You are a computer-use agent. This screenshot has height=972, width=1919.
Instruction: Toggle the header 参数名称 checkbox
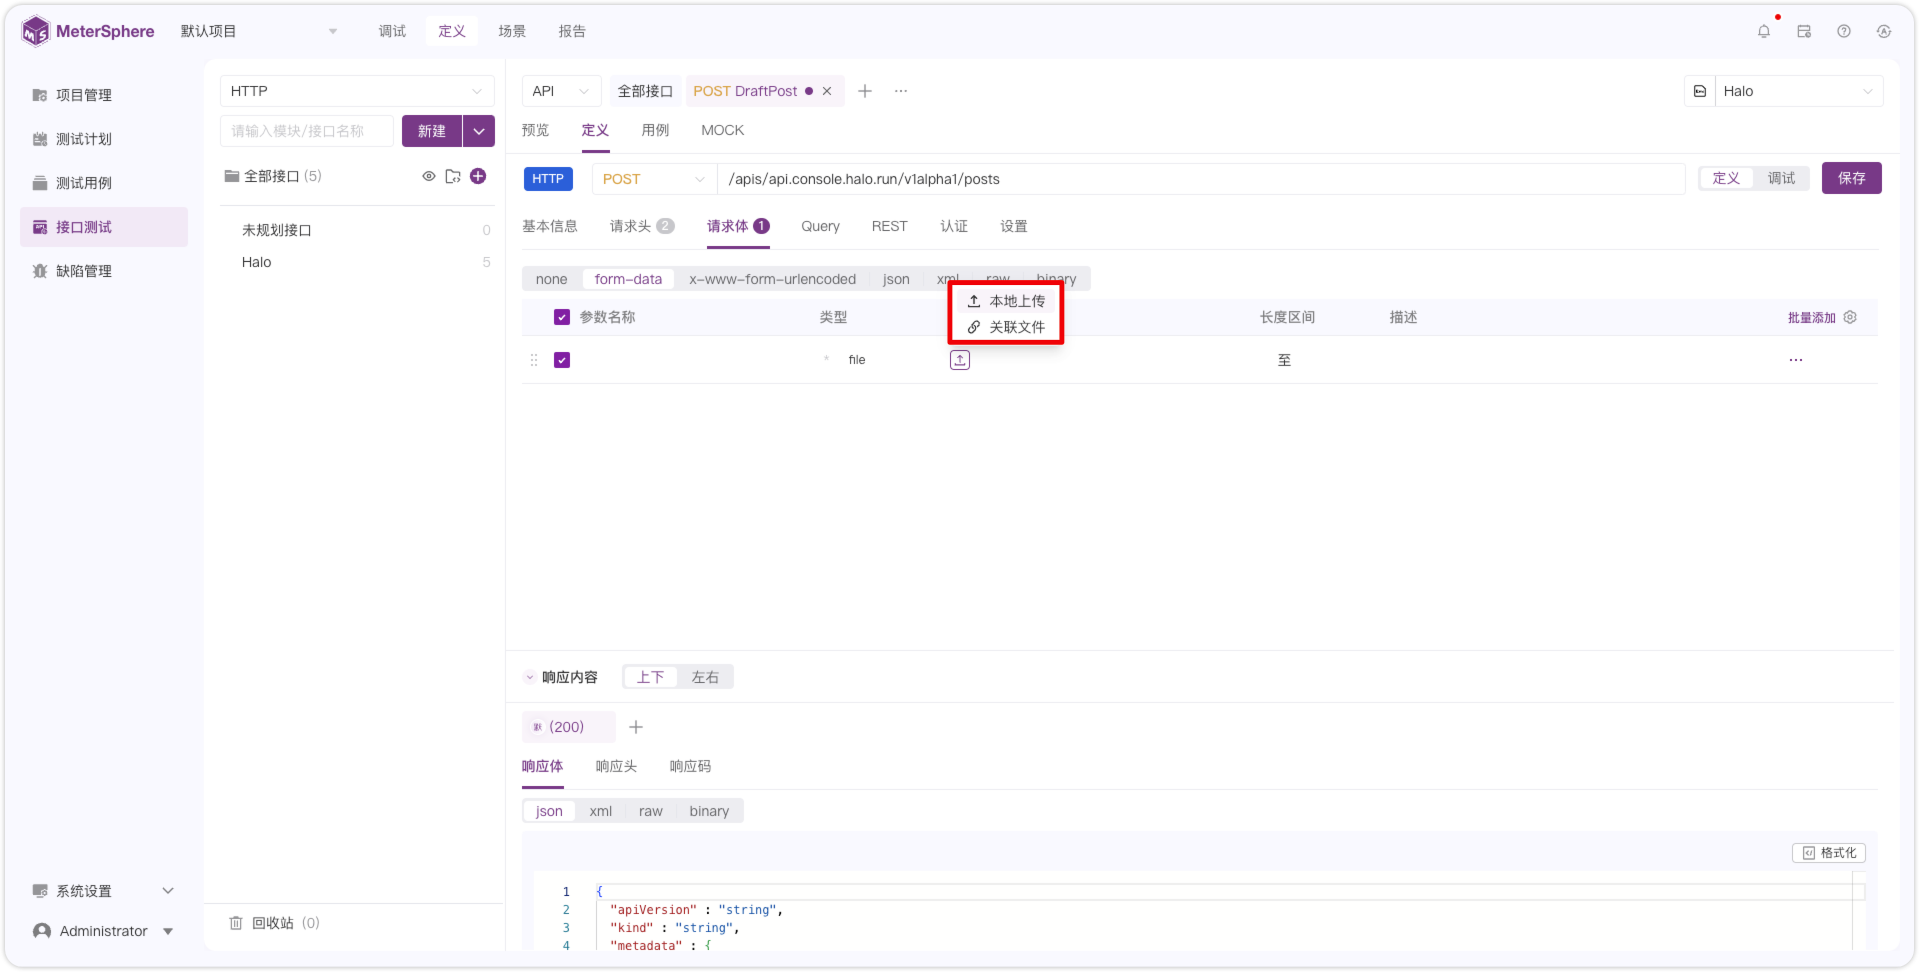point(562,317)
